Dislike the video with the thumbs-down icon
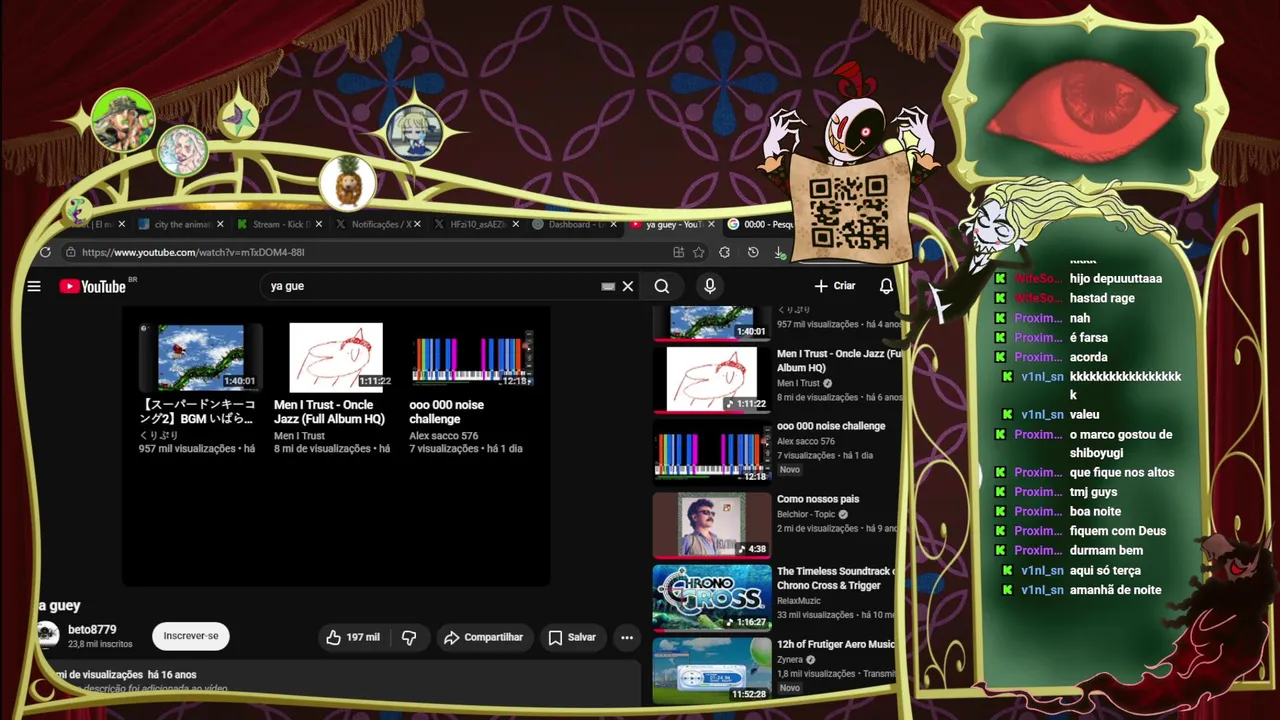Image resolution: width=1280 pixels, height=720 pixels. coord(409,637)
